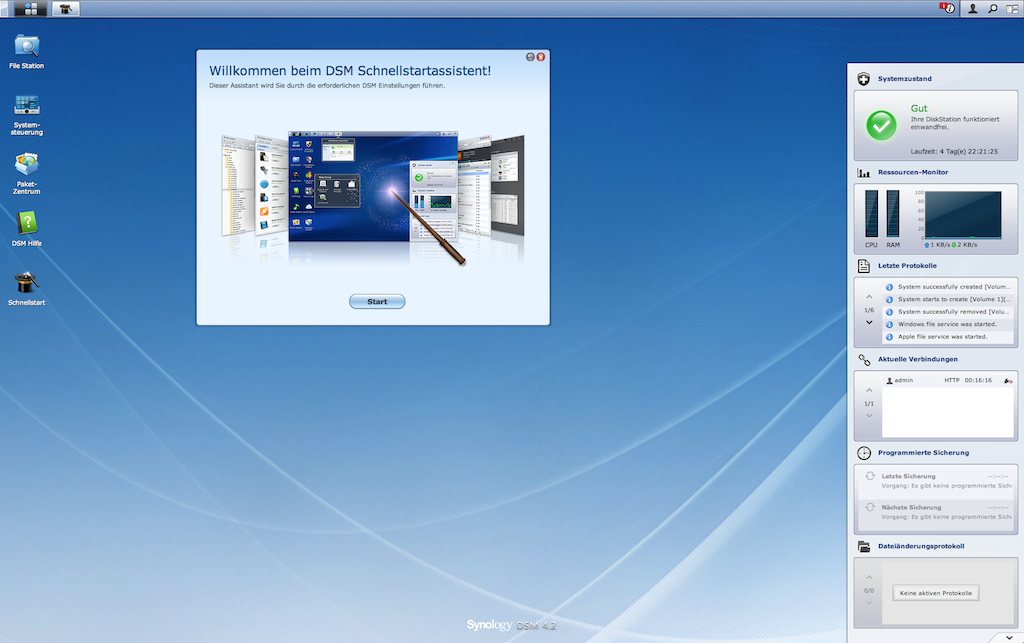Open the Systemzustand widget title

pos(904,79)
